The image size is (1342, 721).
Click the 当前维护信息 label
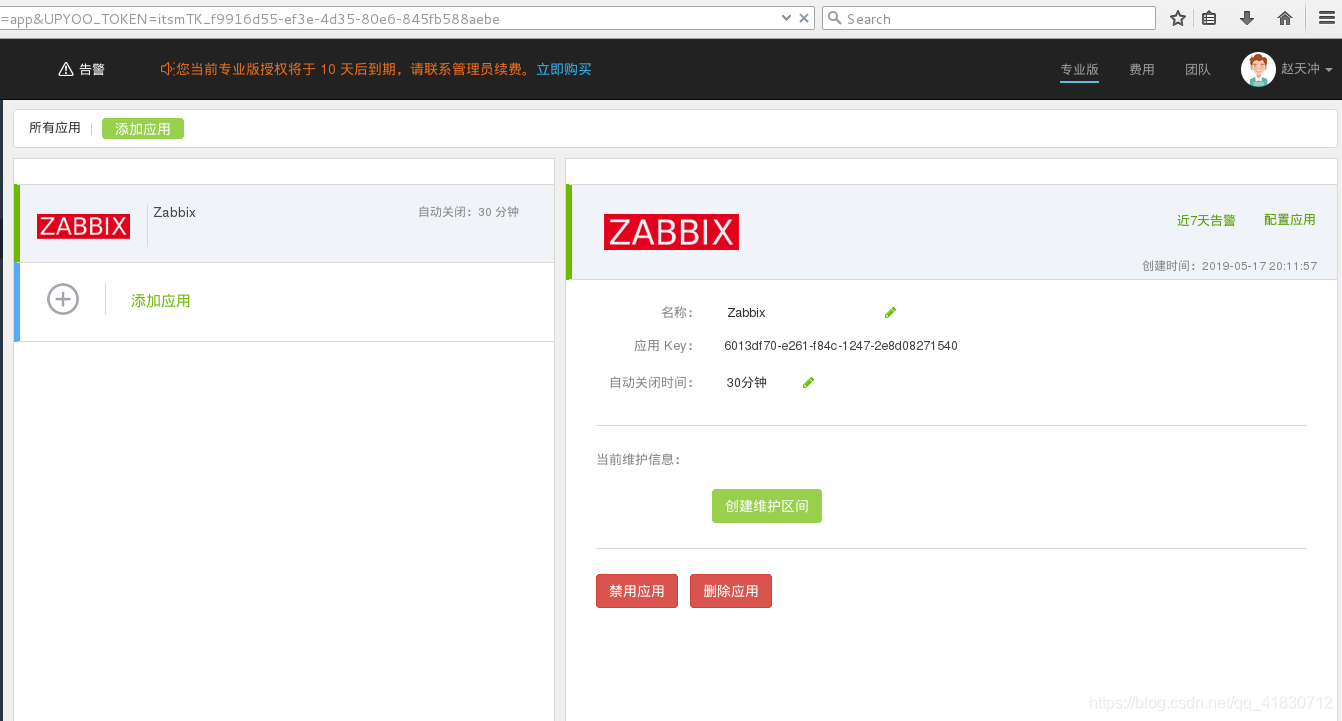tap(638, 460)
